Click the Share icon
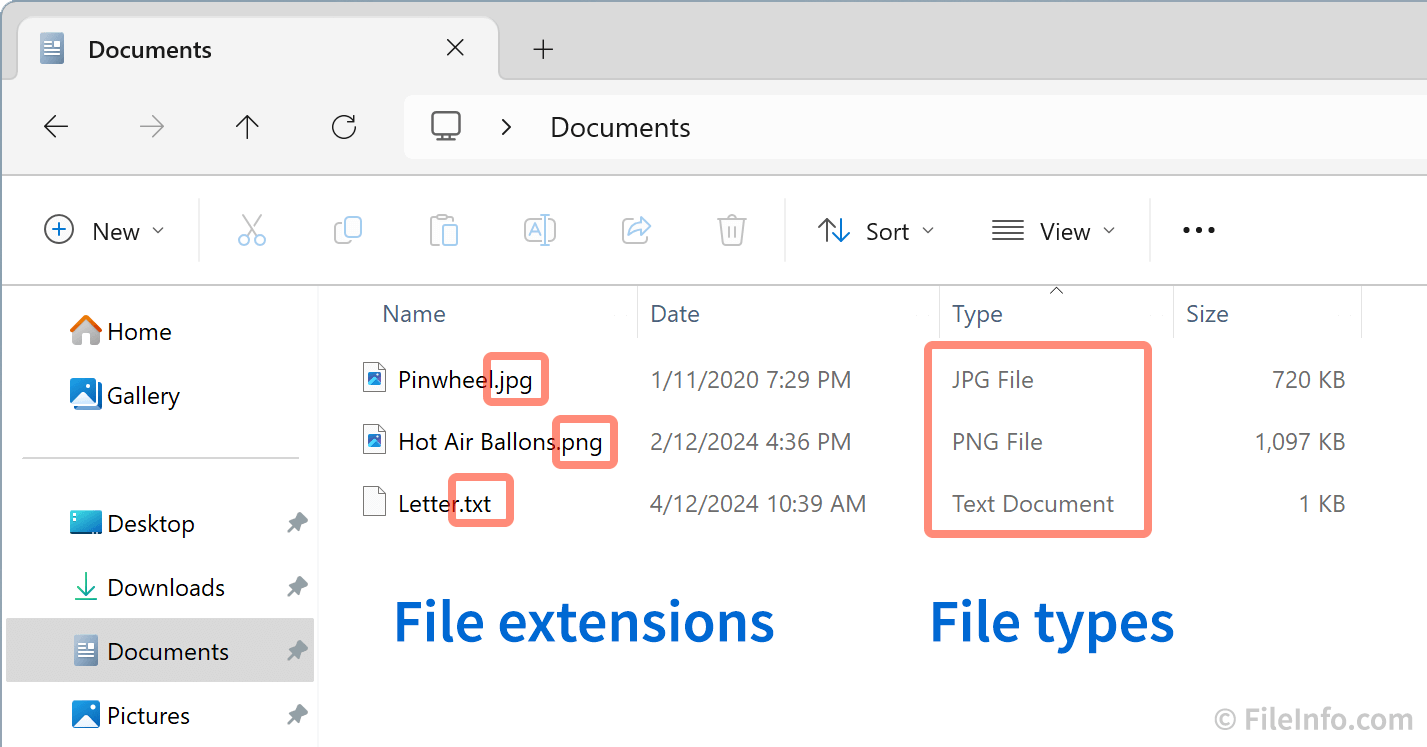 (636, 230)
